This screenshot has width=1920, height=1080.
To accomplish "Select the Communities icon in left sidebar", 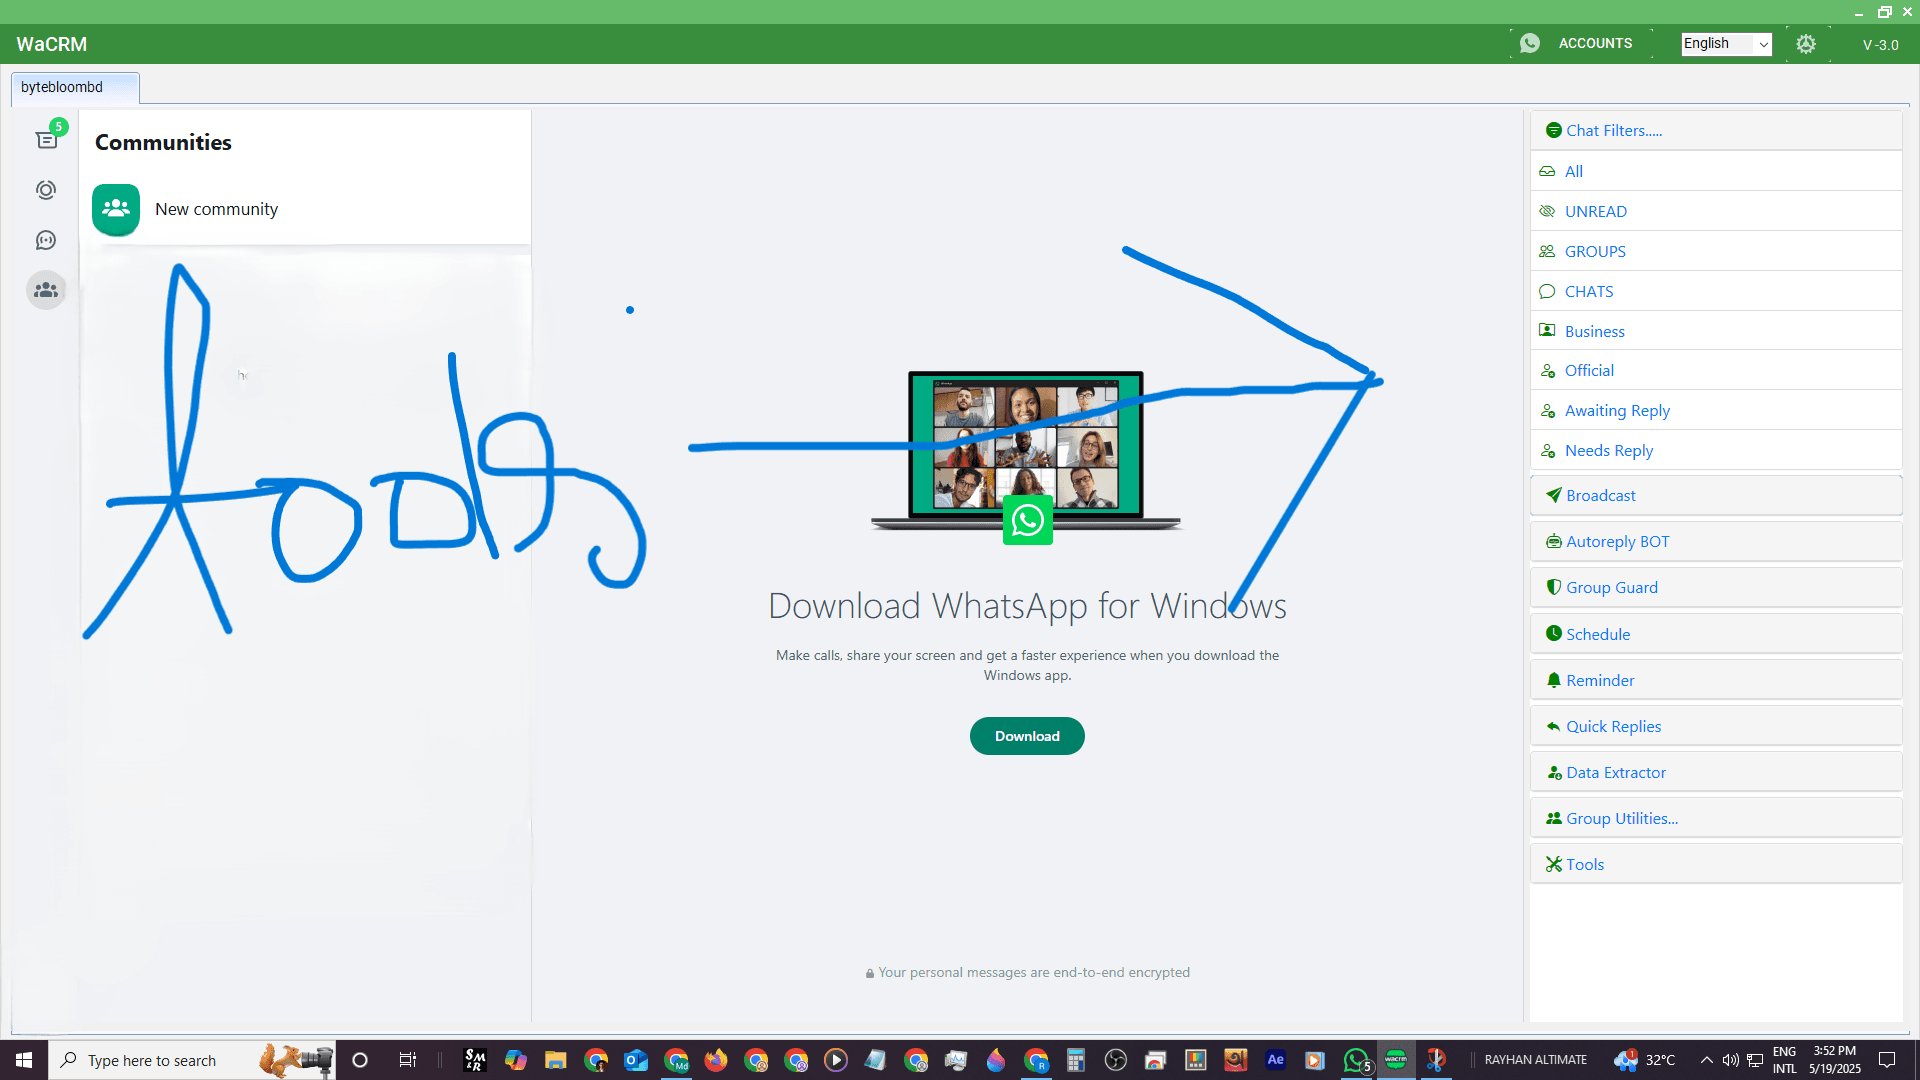I will (46, 291).
